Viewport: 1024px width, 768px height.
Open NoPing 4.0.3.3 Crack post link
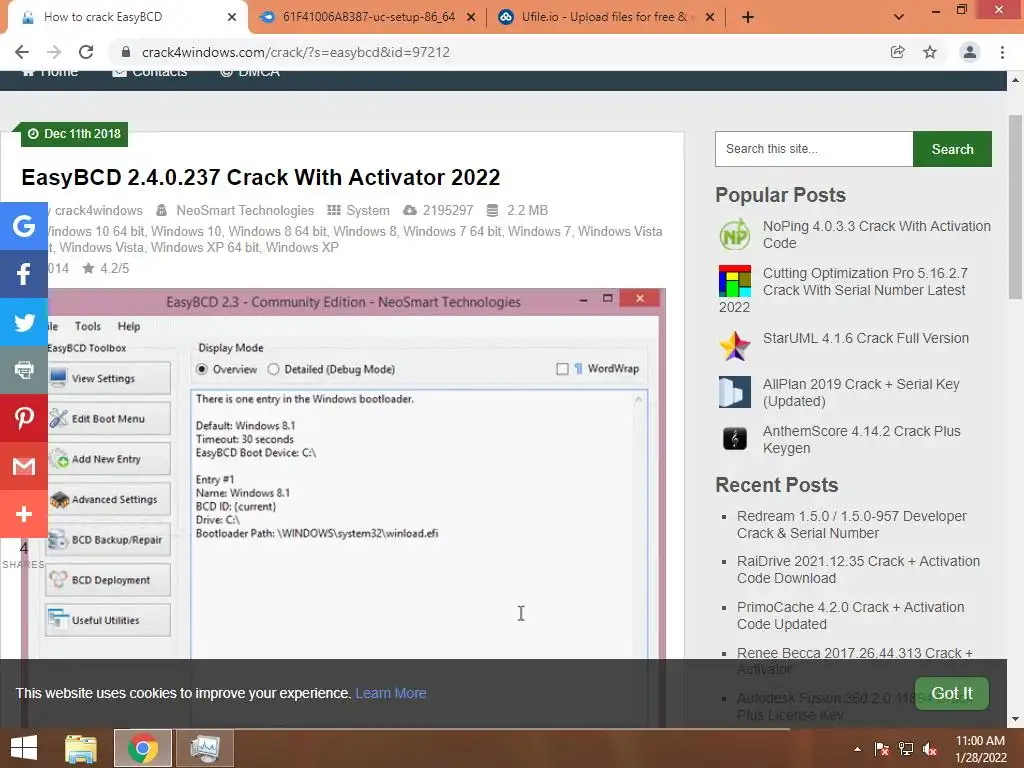[876, 234]
